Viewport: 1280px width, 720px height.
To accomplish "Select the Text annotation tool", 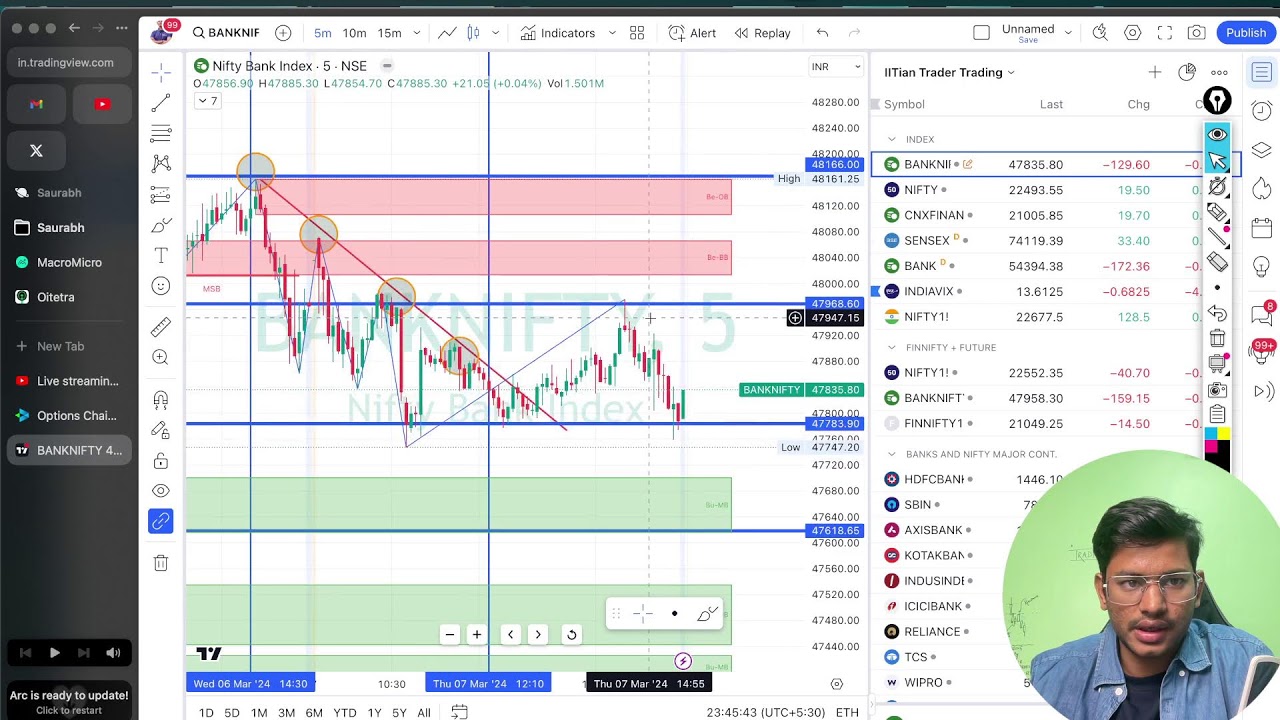I will point(161,256).
